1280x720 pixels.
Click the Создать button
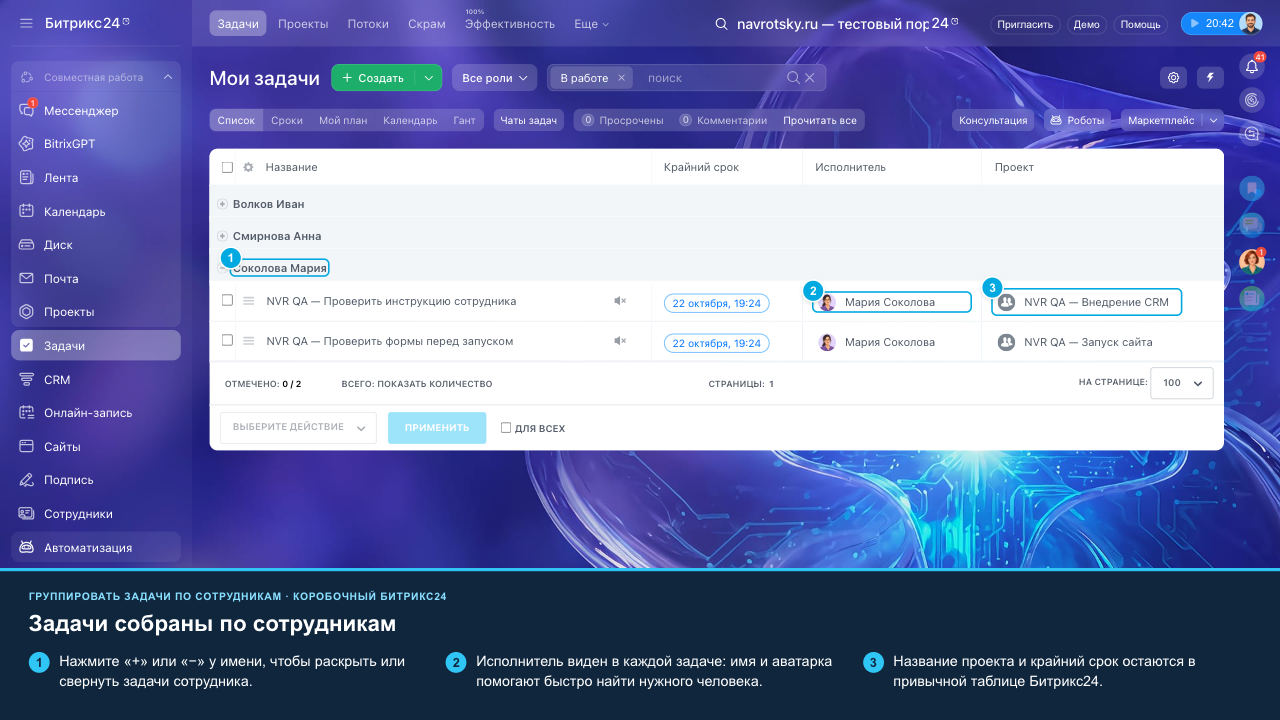point(374,78)
